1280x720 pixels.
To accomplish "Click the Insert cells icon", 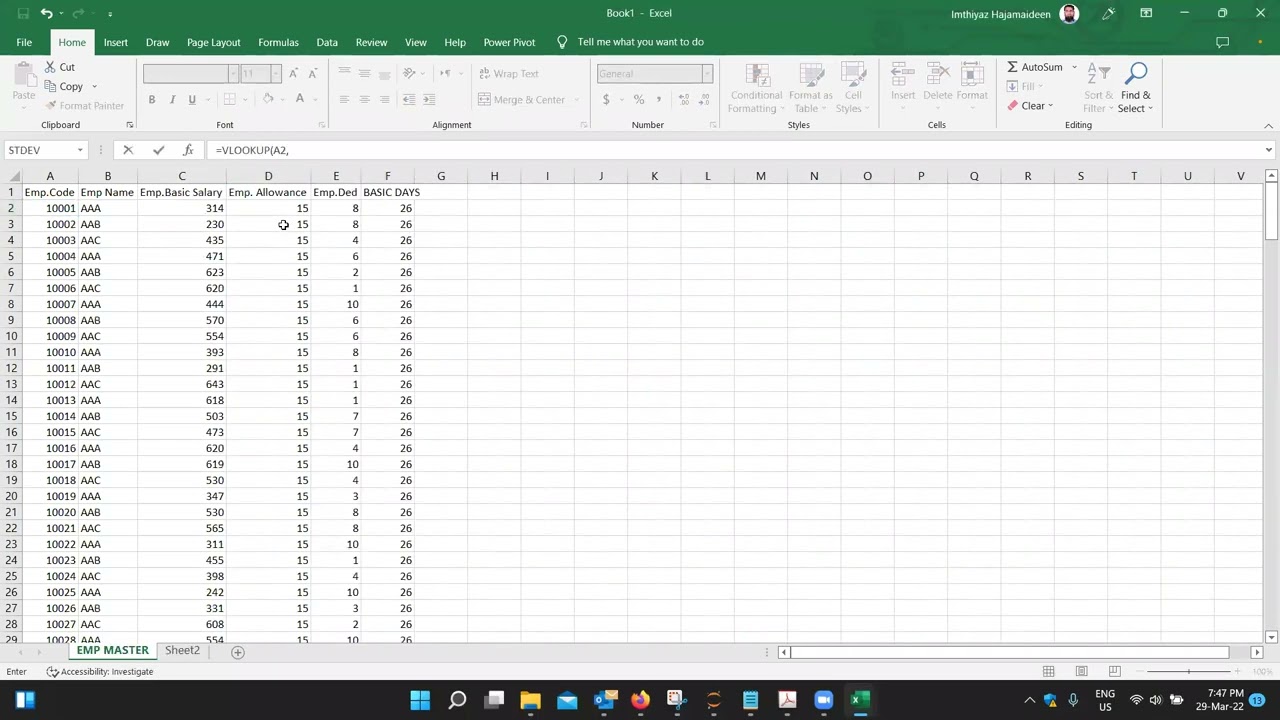I will (902, 82).
